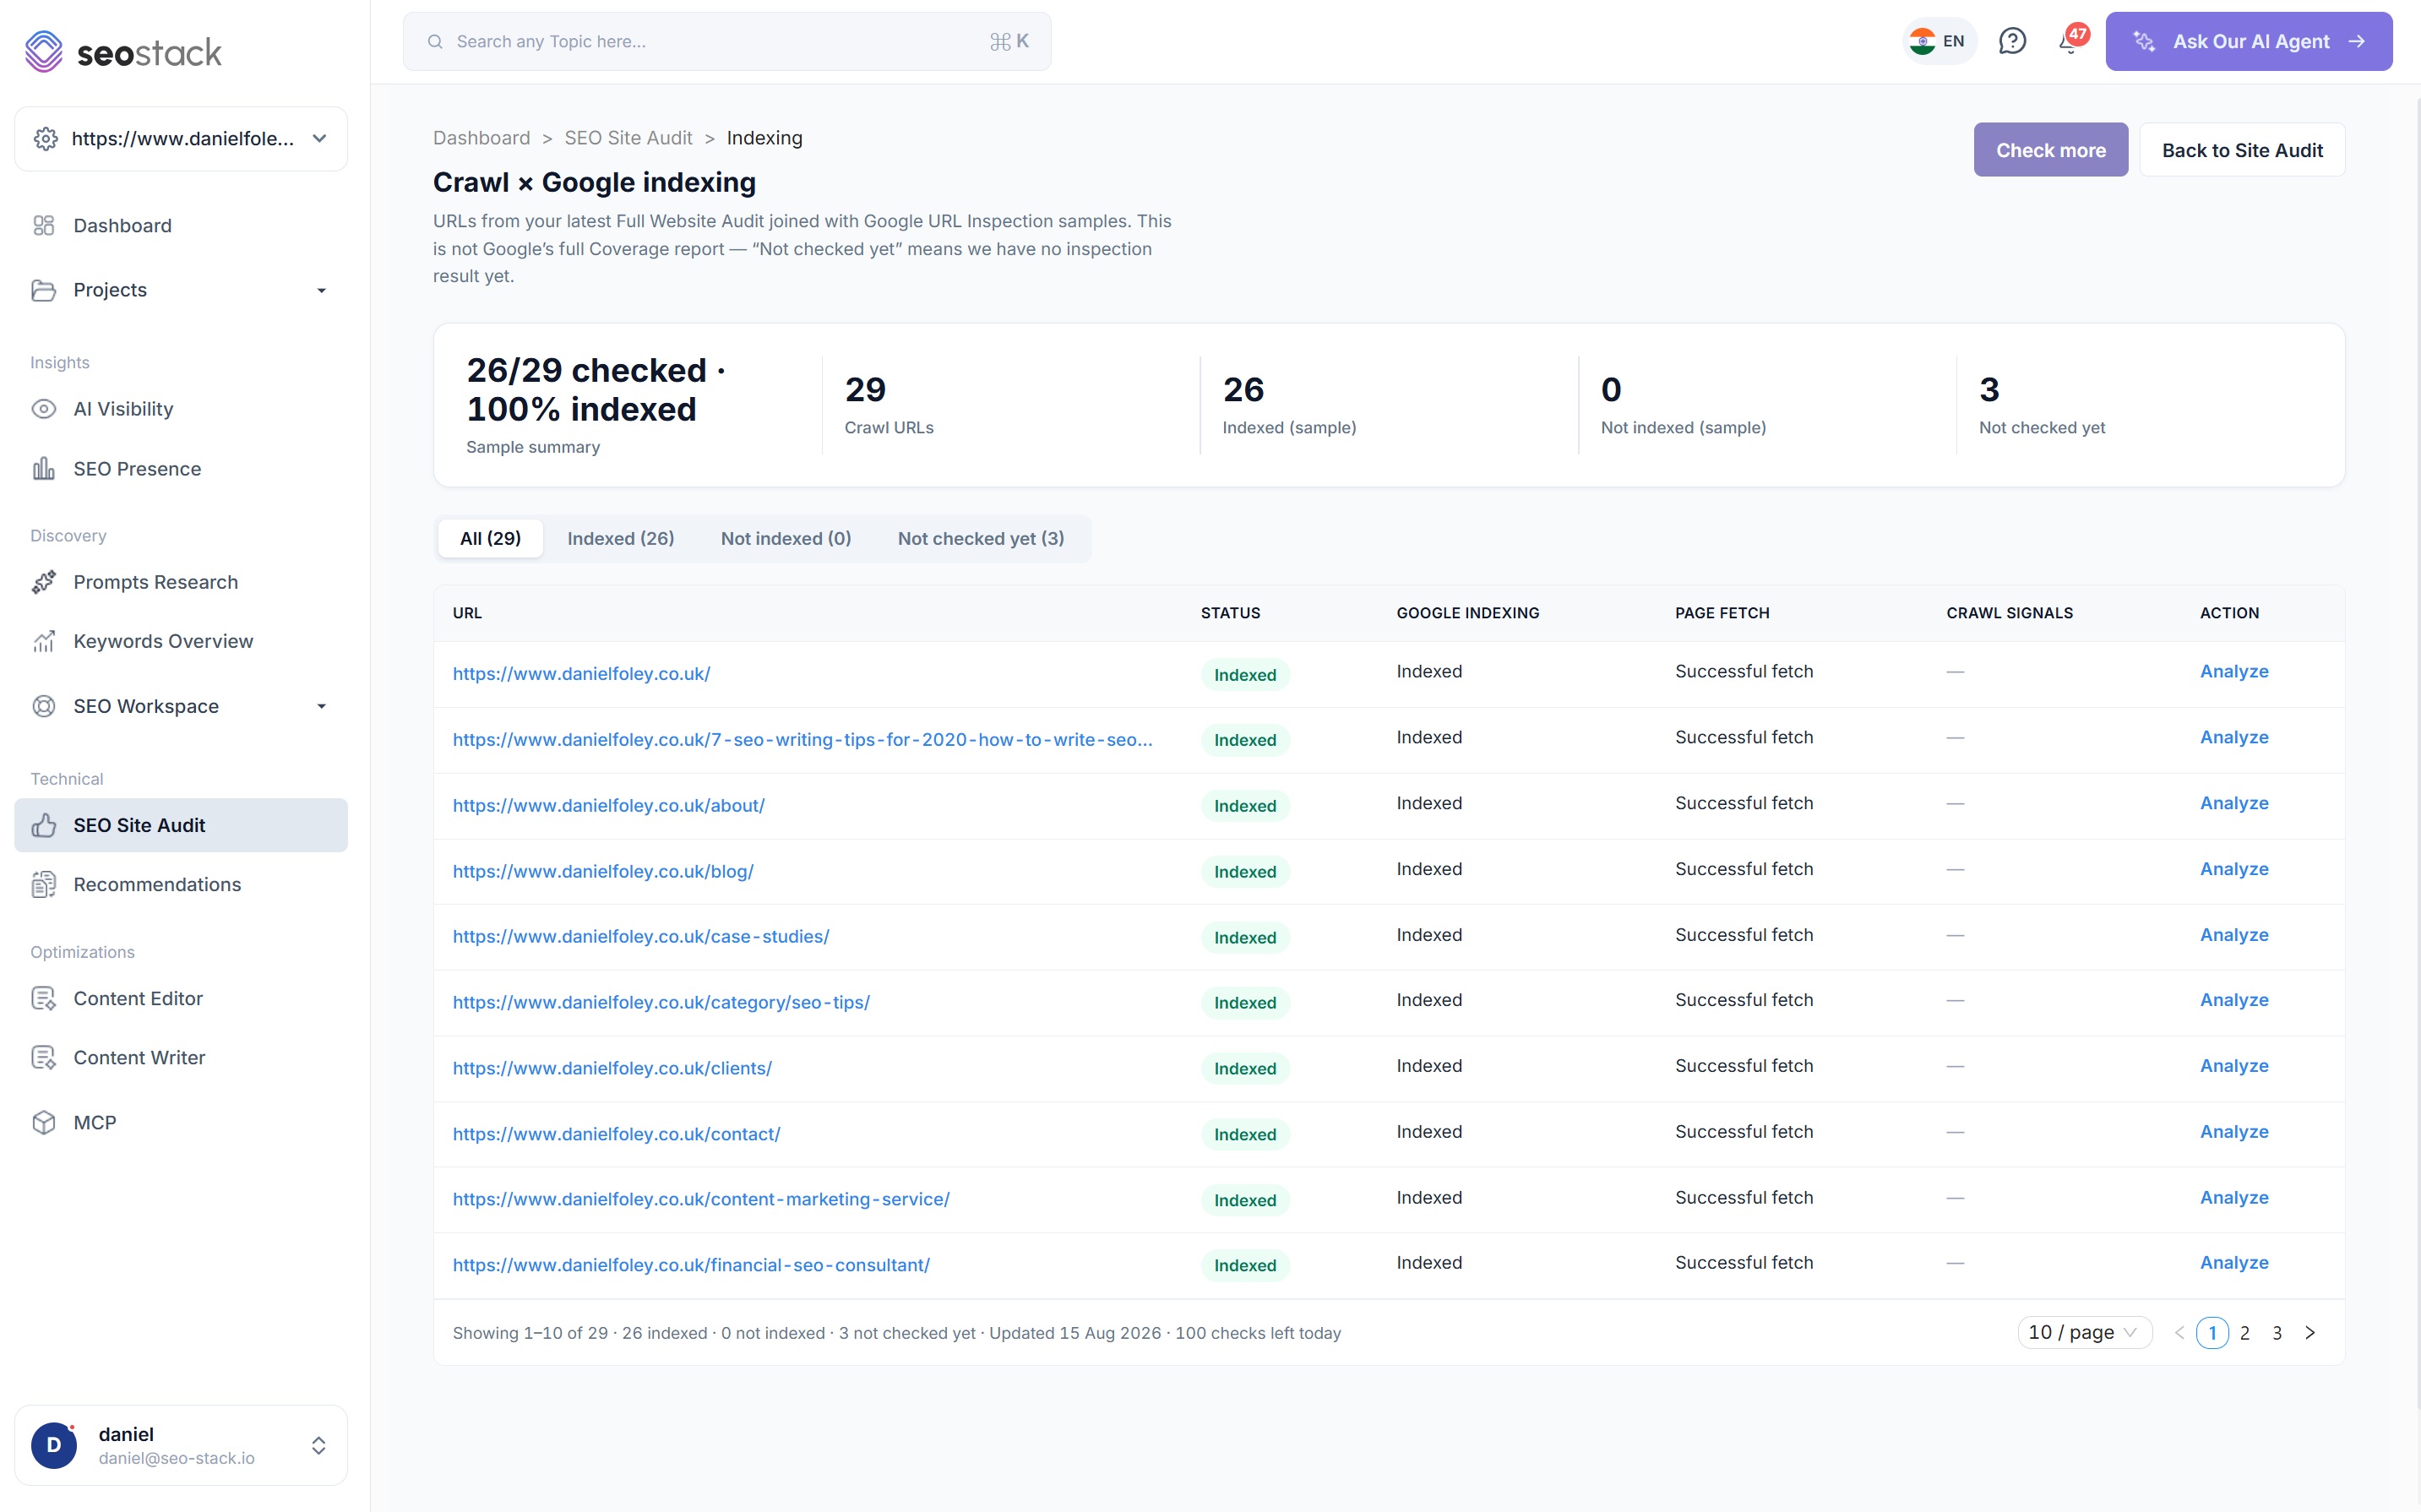The image size is (2421, 1512).
Task: Select the All (29) tab
Action: coord(490,538)
